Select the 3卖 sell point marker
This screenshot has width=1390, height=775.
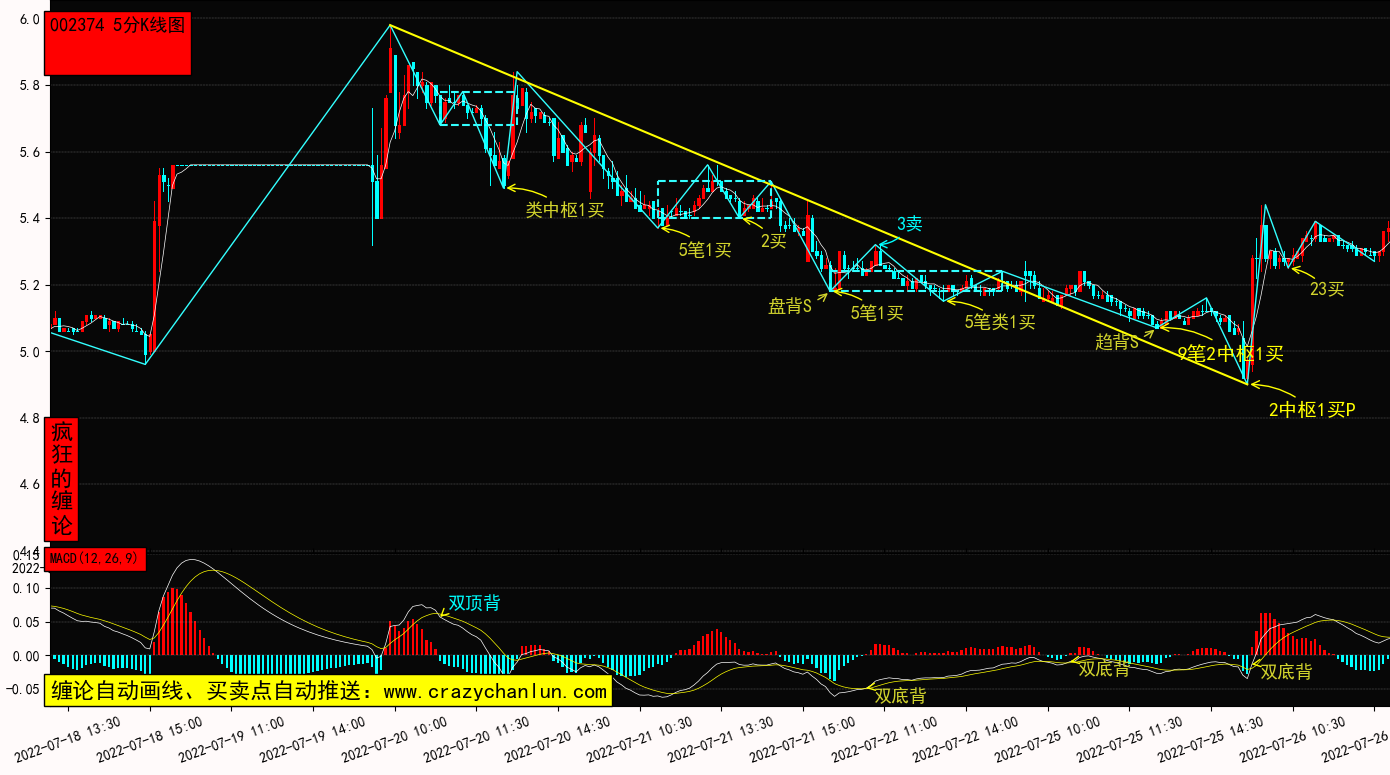909,224
